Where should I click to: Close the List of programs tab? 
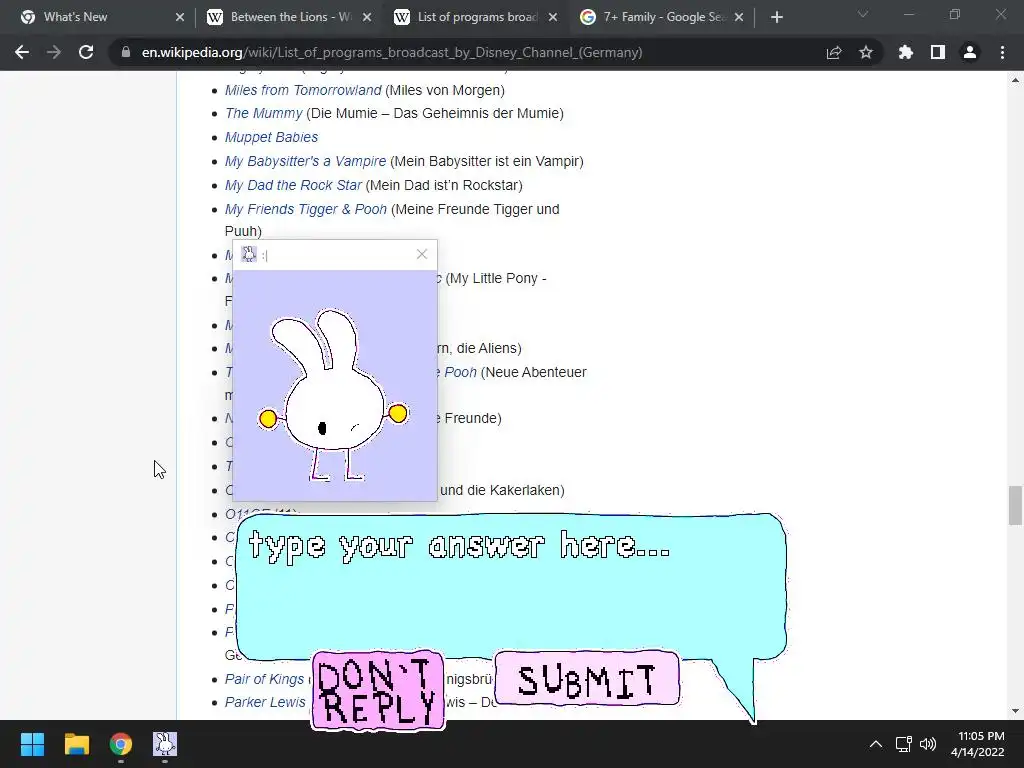tap(553, 17)
